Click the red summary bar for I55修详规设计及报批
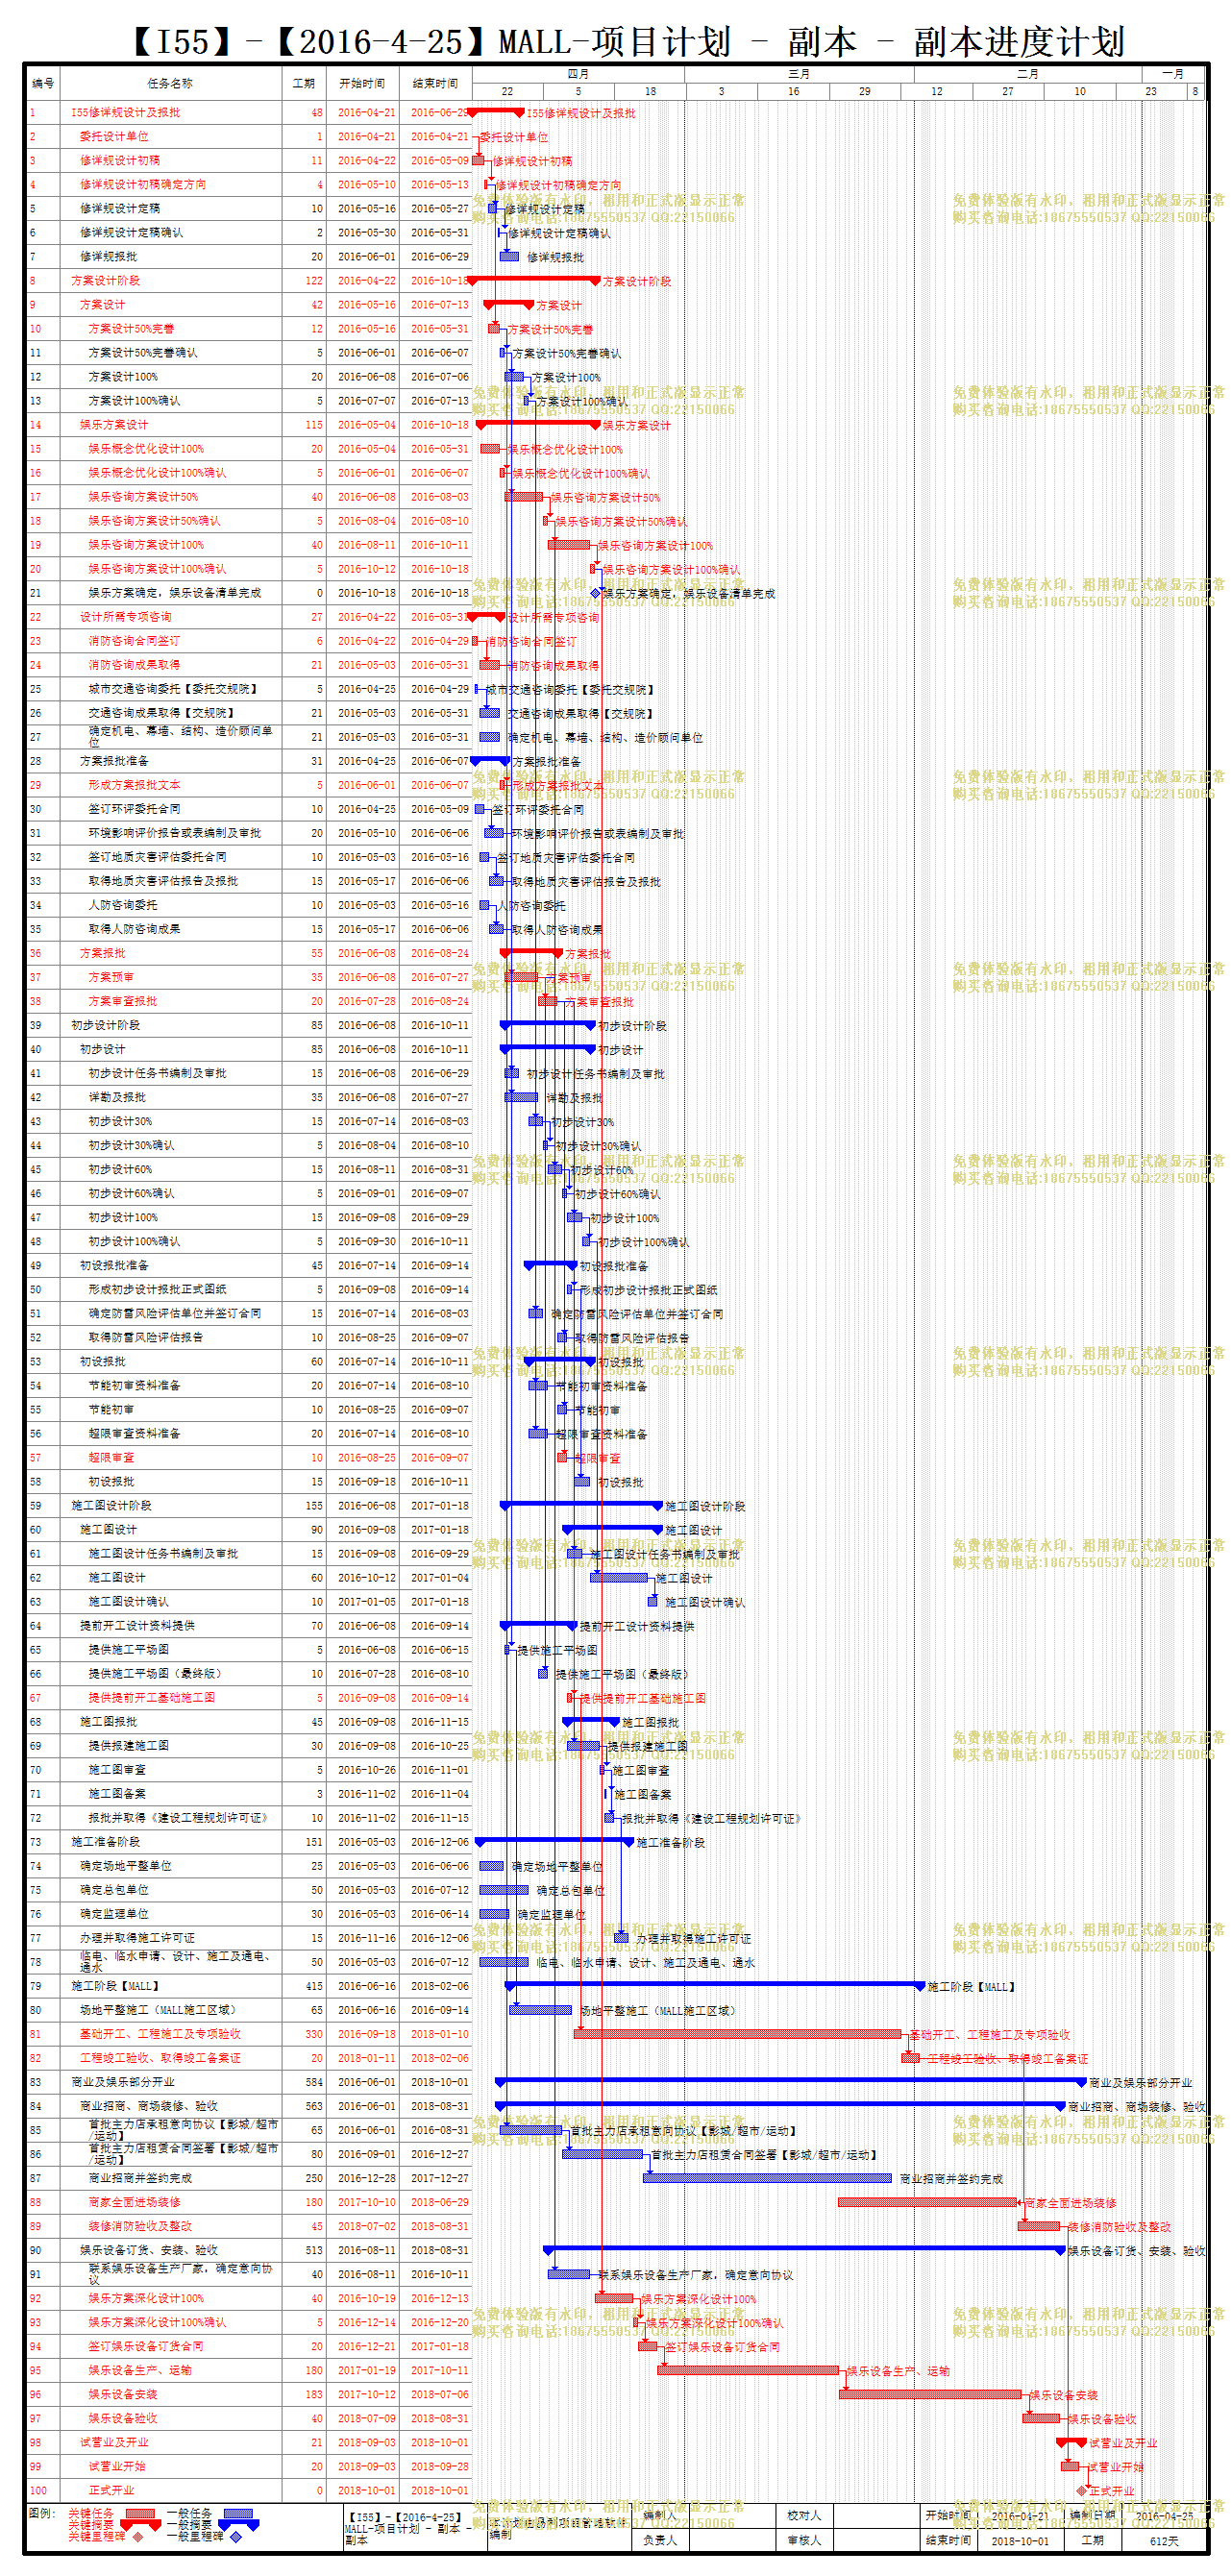1231x2576 pixels. [x=497, y=112]
